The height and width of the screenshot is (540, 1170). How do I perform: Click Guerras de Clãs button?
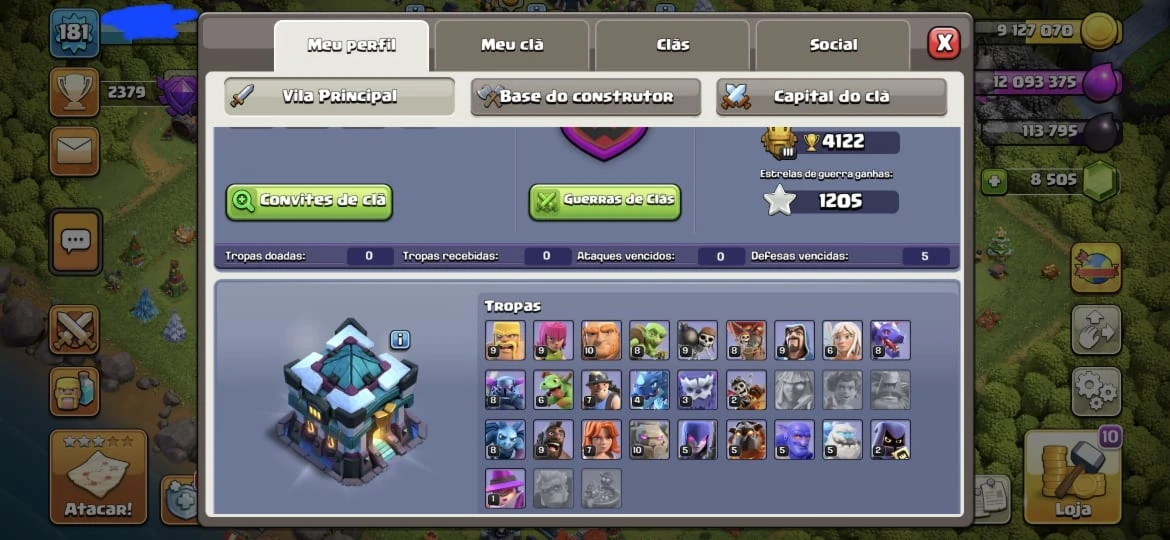pos(605,201)
